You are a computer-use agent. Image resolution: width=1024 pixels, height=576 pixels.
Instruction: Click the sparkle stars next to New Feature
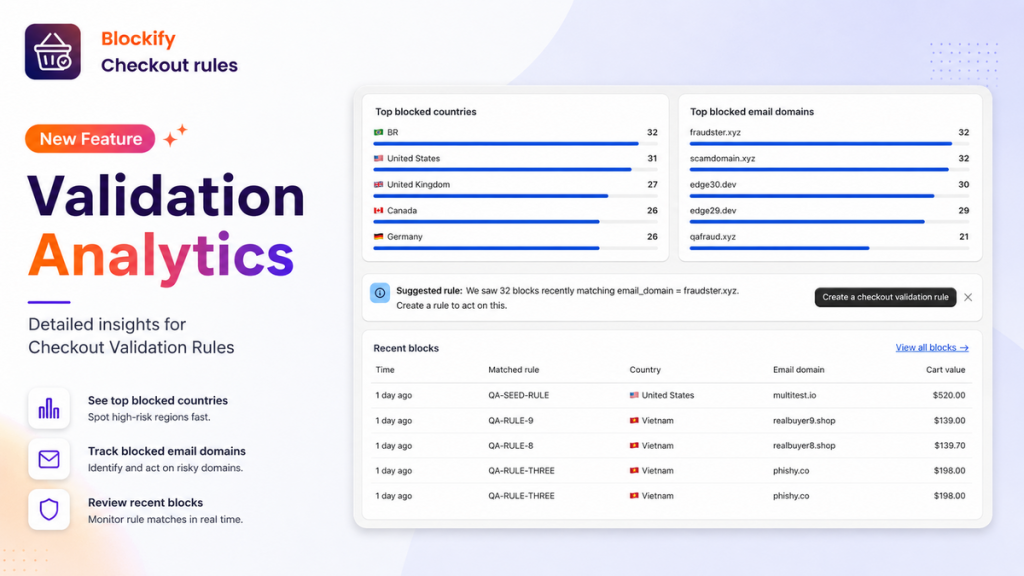(175, 135)
